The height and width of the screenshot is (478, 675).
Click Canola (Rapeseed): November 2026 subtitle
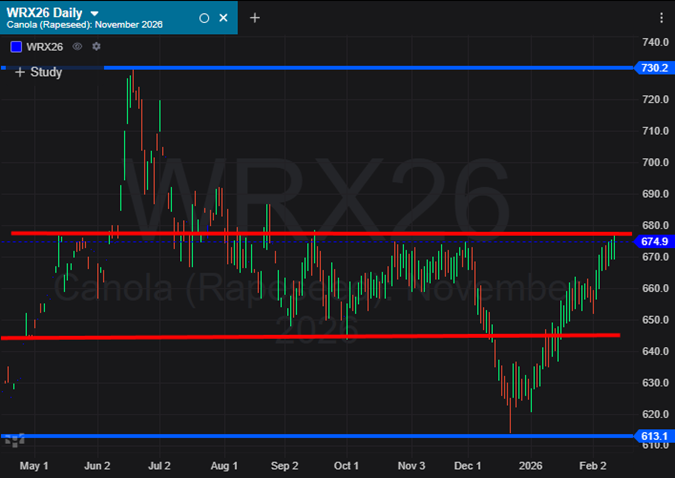(x=85, y=25)
